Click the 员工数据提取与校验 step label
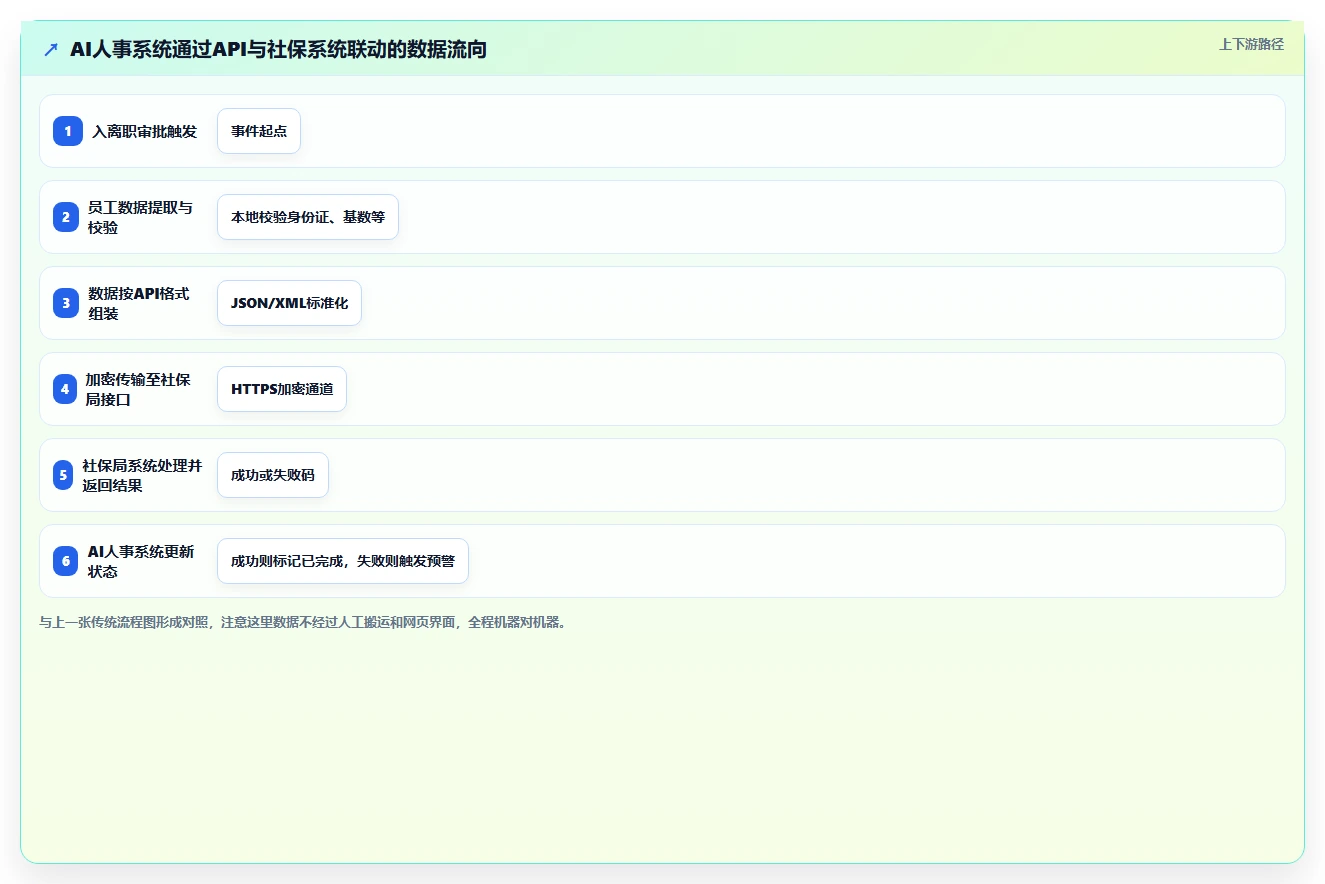The image size is (1325, 884). click(x=140, y=217)
